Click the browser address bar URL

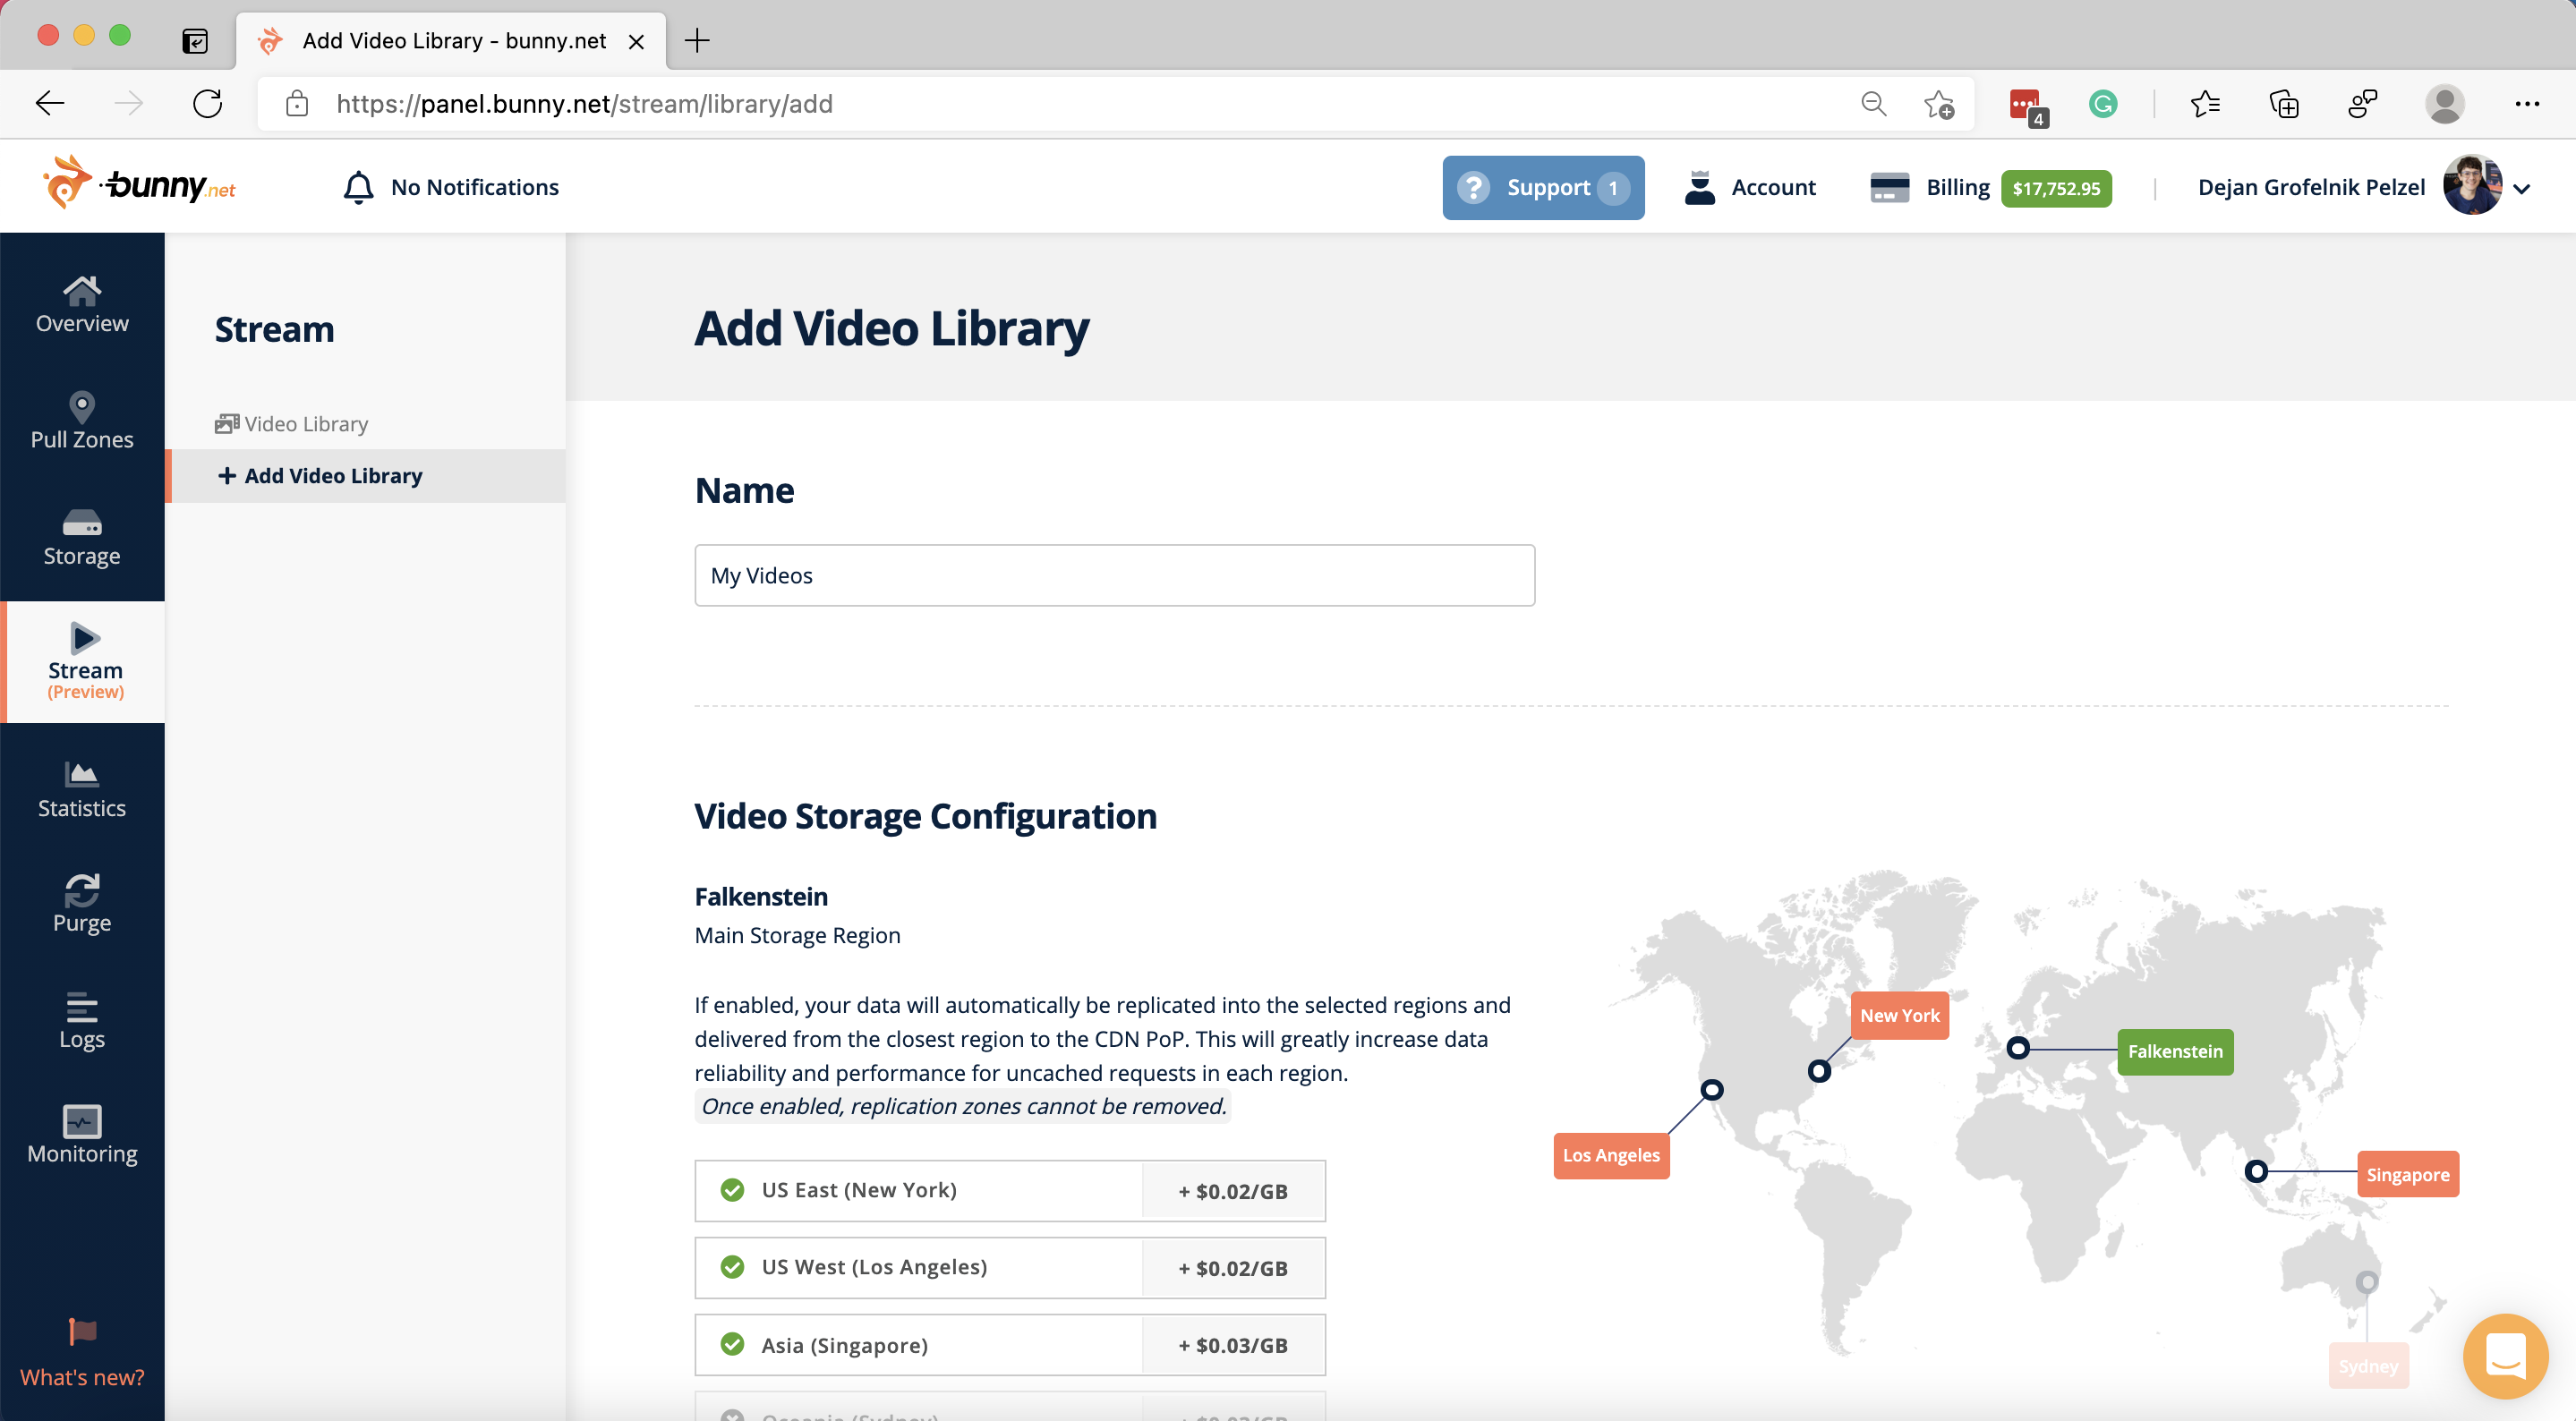point(584,104)
